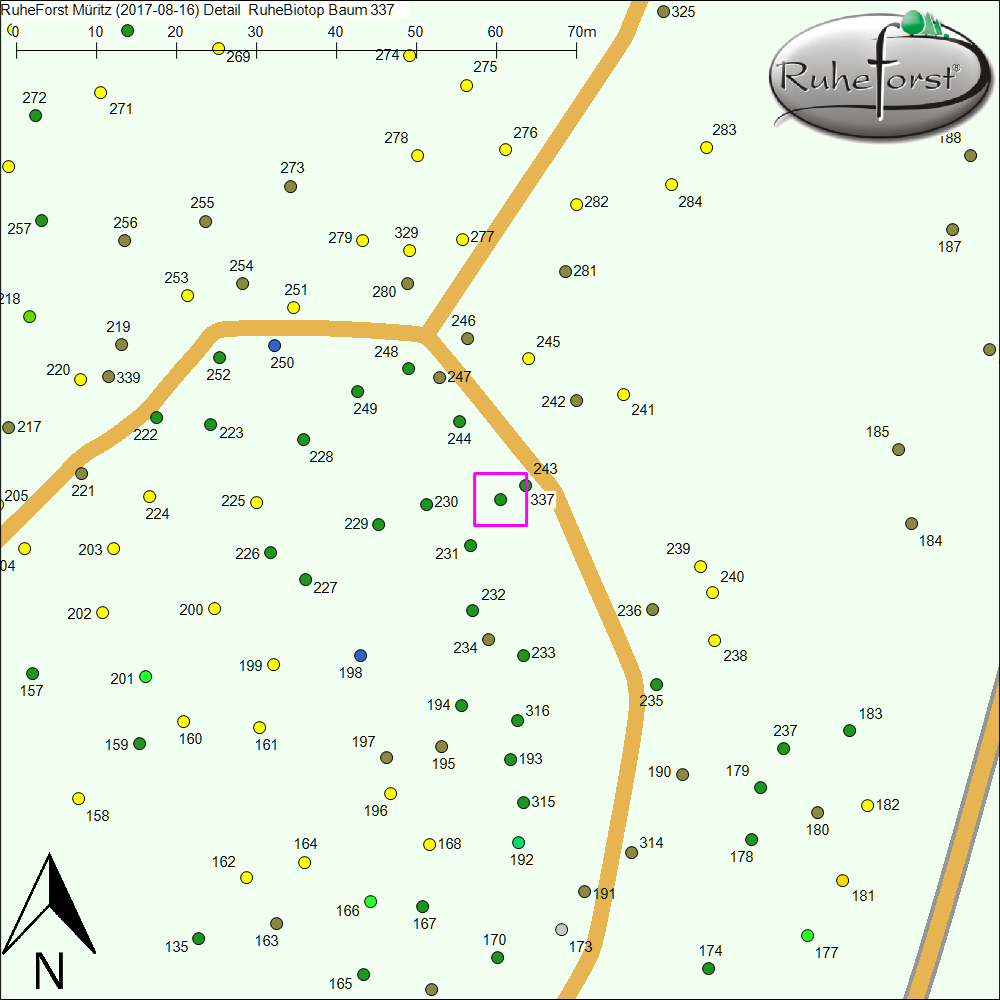The width and height of the screenshot is (1000, 1000).
Task: Select the teal-green tree marker 192
Action: 518,842
